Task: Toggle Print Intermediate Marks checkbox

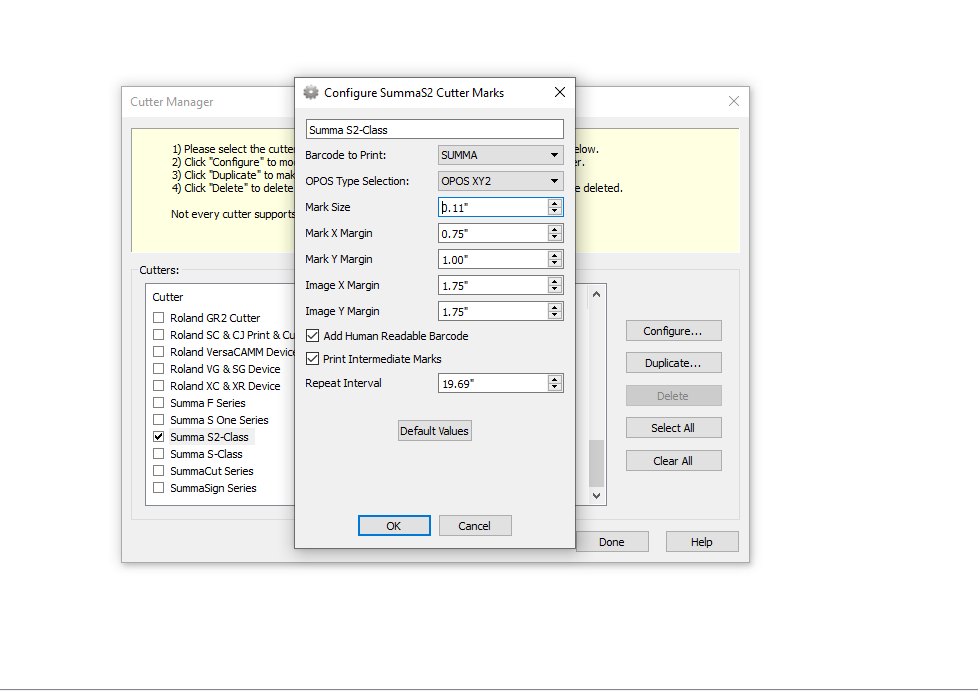Action: [312, 359]
